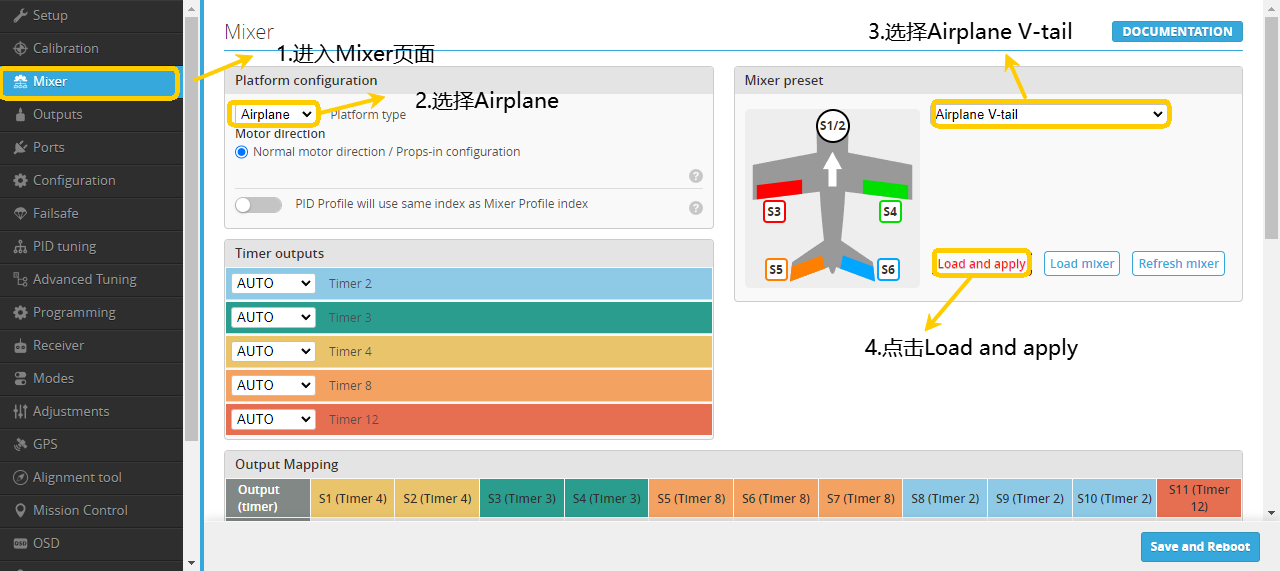This screenshot has width=1280, height=571.
Task: Click help icon next to motor direction
Action: (696, 176)
